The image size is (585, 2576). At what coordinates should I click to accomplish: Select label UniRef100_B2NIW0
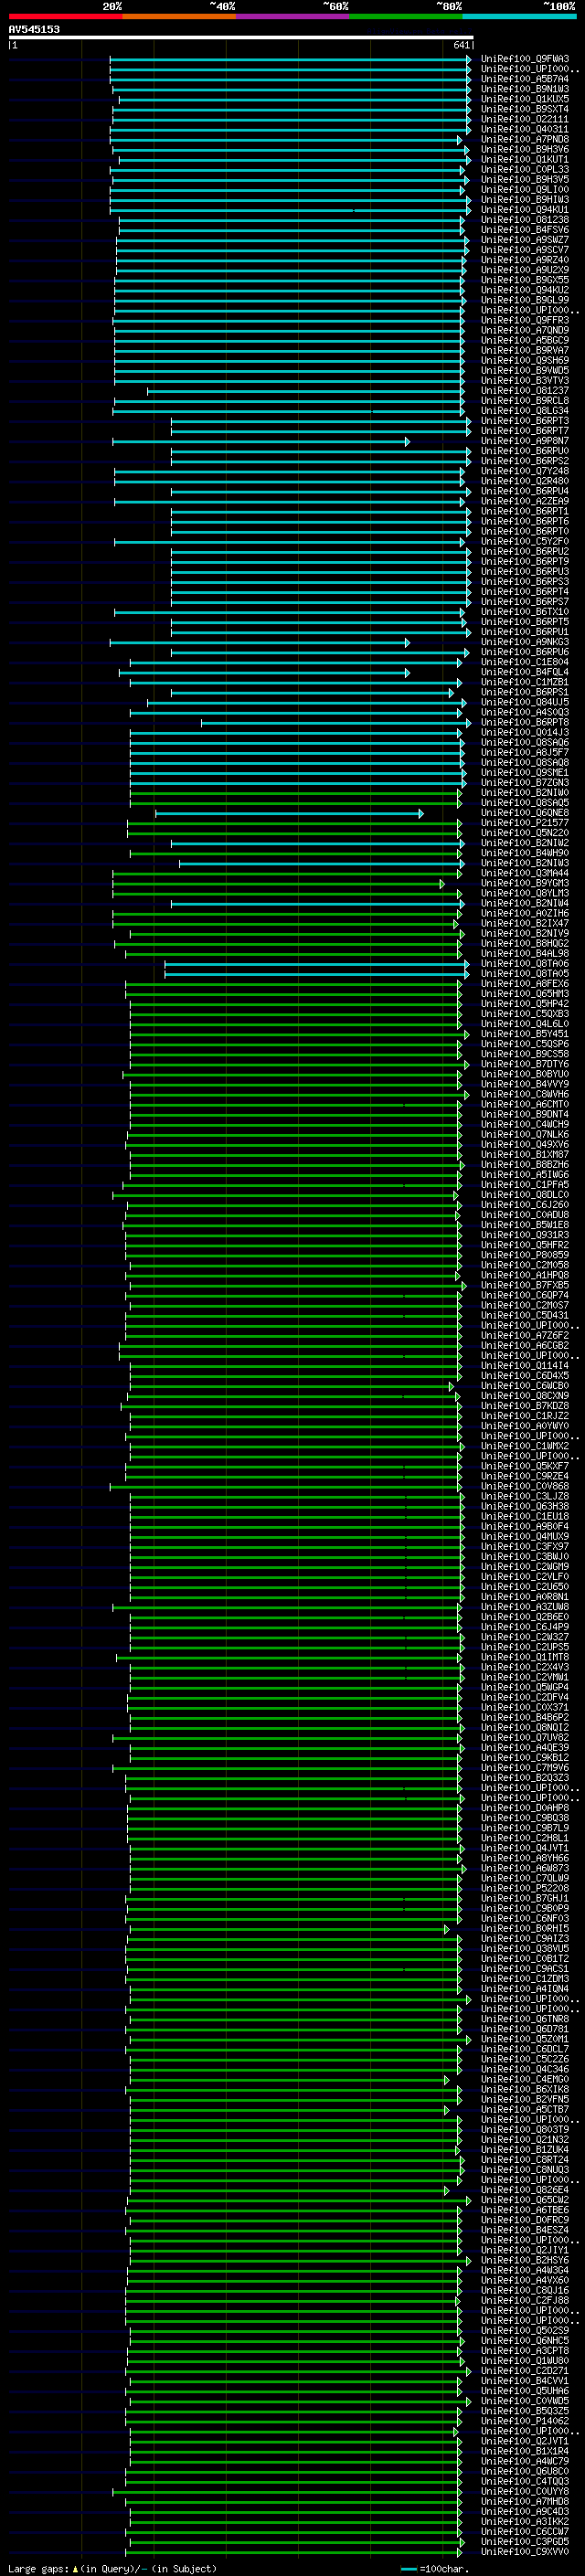click(525, 793)
